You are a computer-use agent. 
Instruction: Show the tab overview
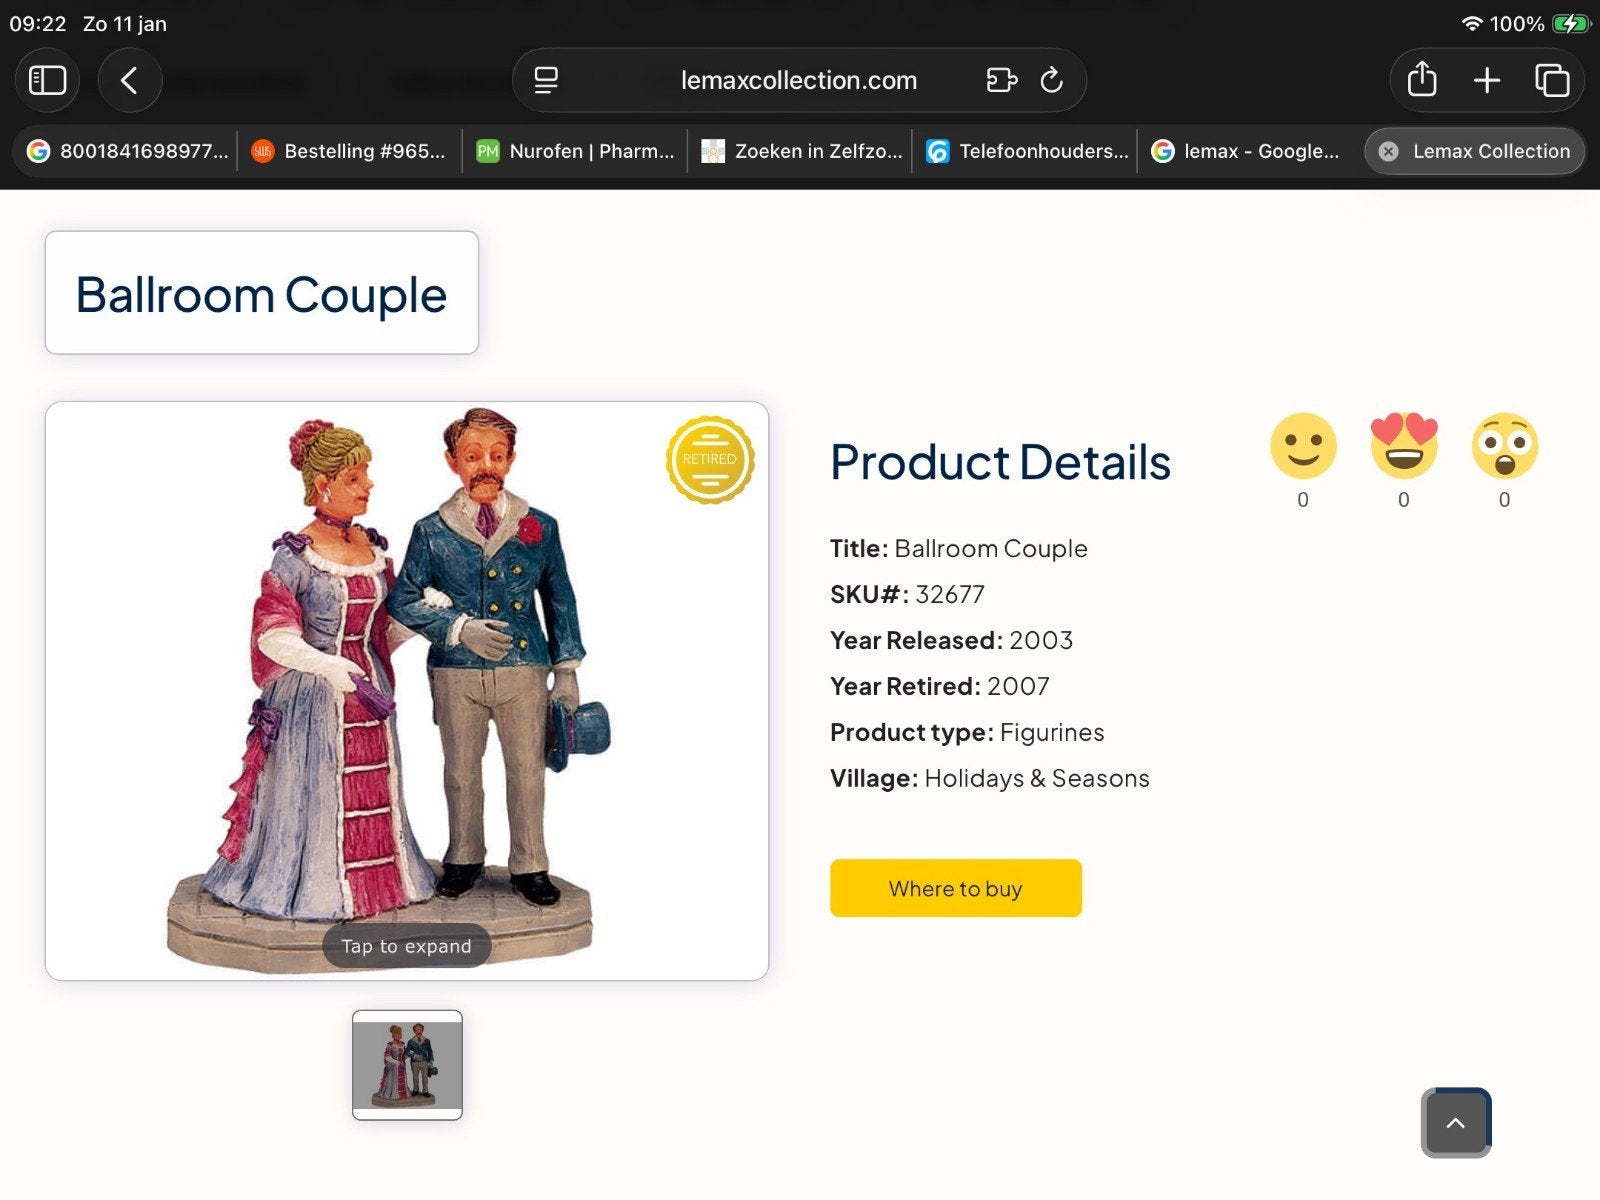coord(1552,80)
